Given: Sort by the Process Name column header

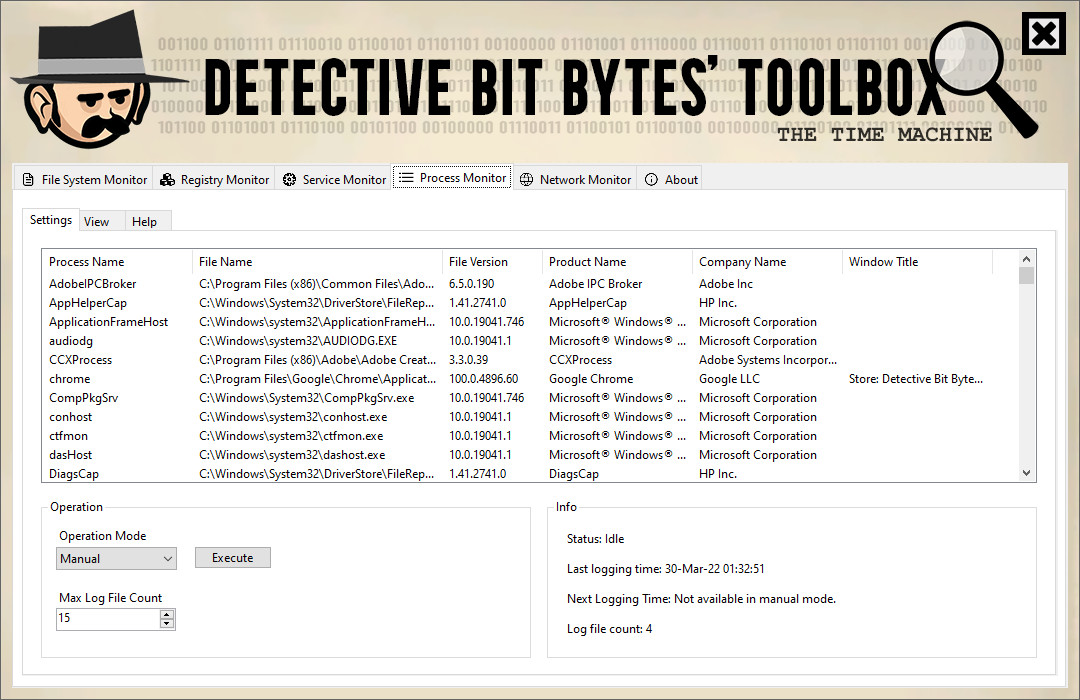Looking at the screenshot, I should (x=87, y=262).
